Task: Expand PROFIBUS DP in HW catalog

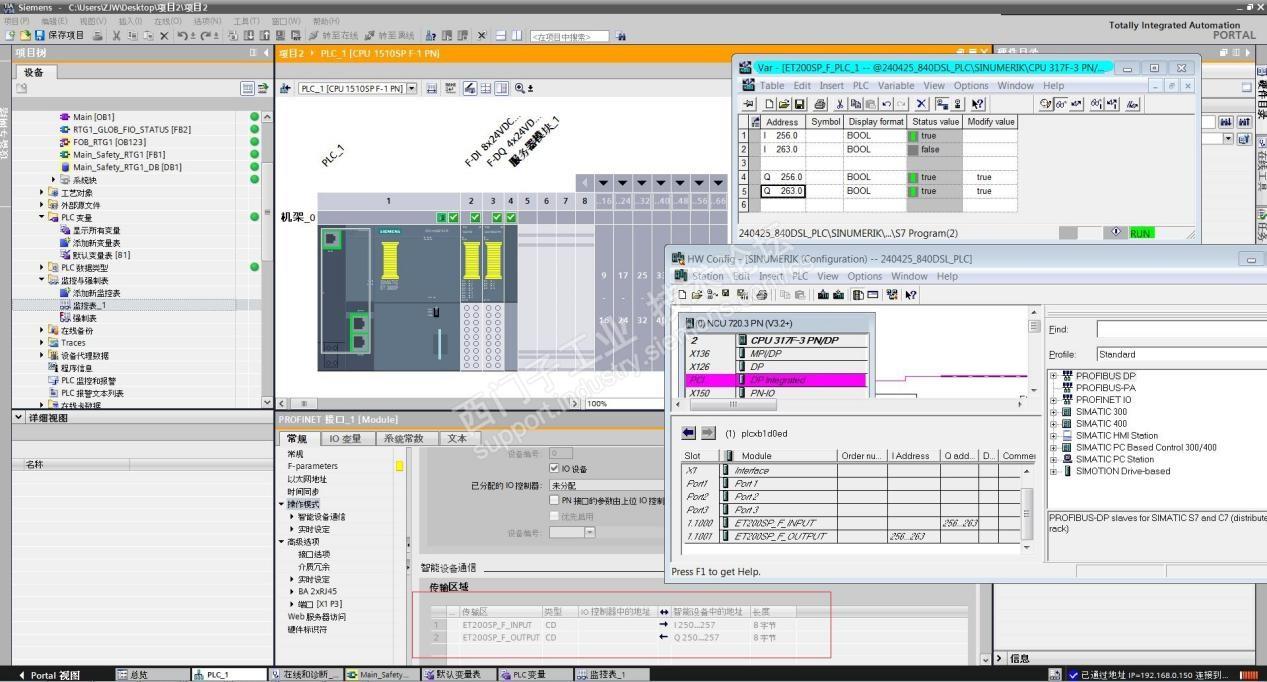Action: click(1054, 376)
